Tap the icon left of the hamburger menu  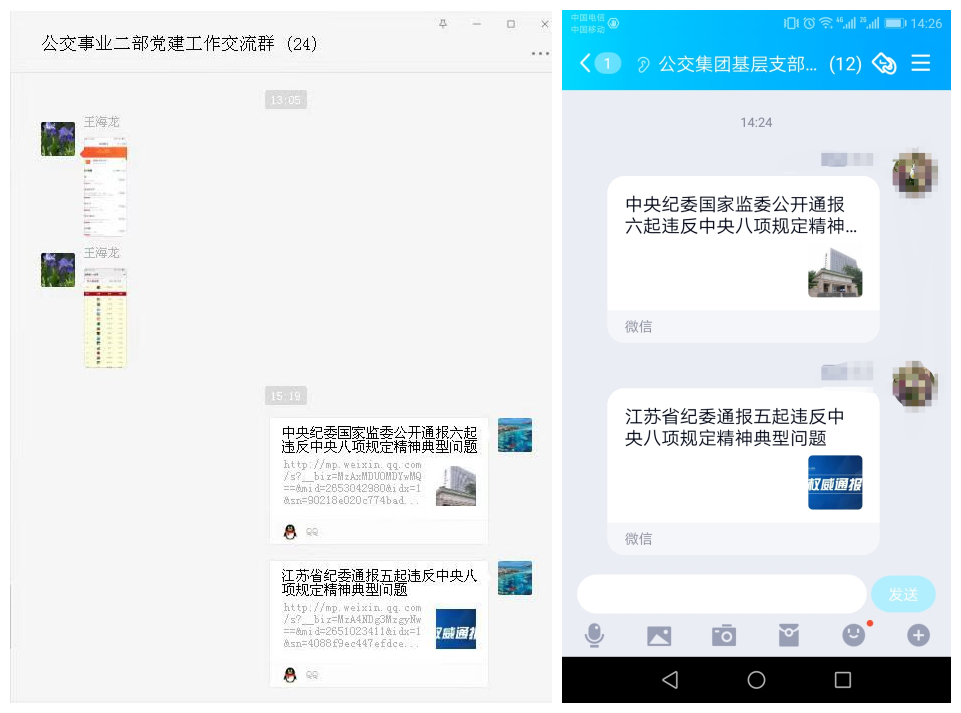tap(883, 64)
